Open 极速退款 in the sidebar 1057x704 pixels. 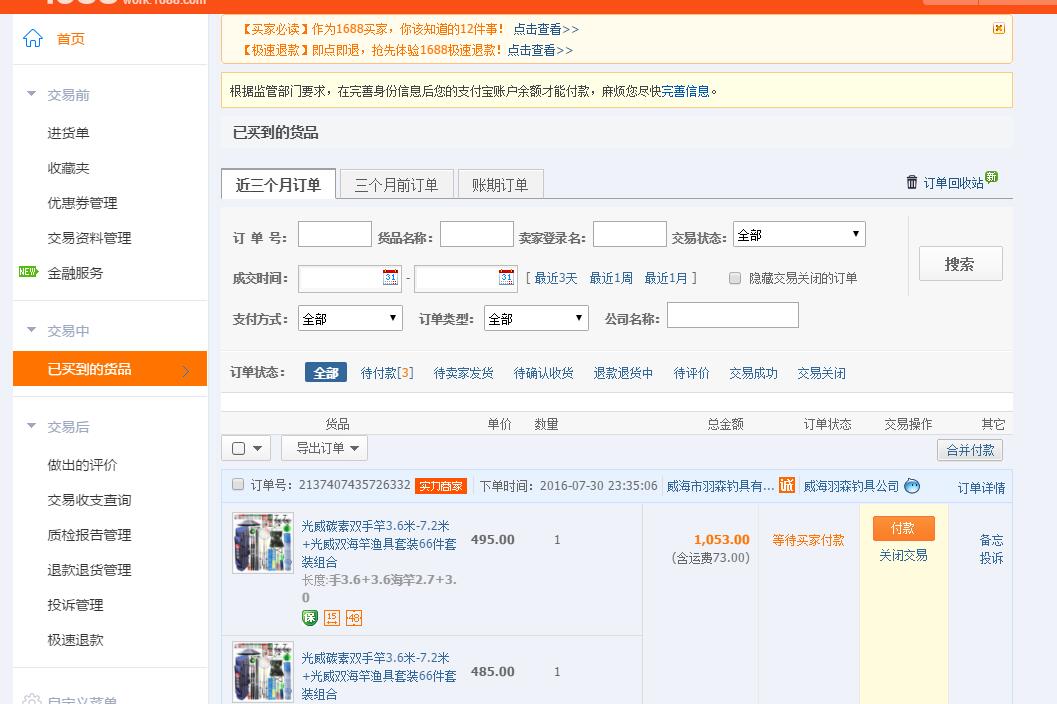pos(76,640)
